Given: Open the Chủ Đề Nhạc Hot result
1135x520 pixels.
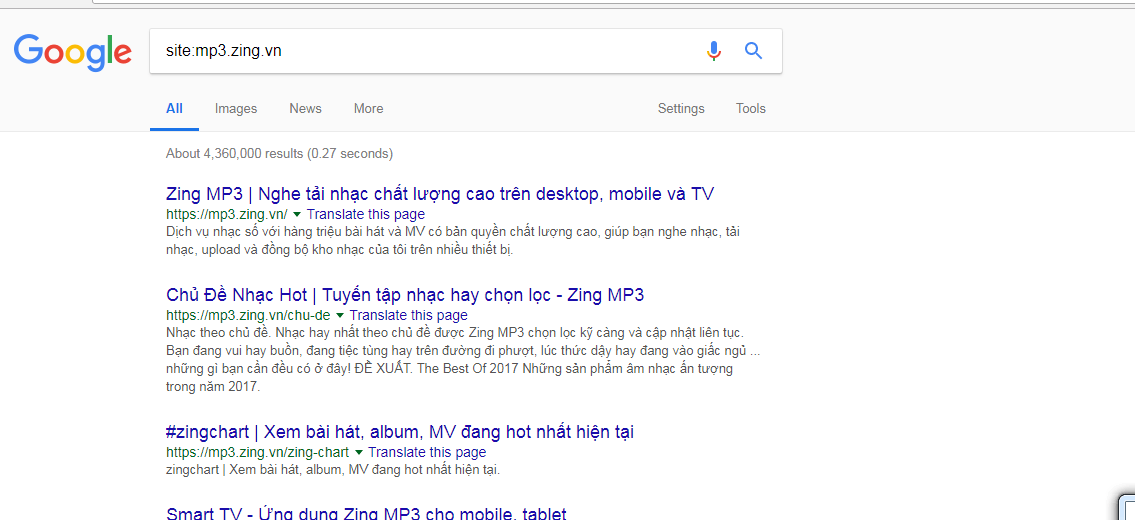Looking at the screenshot, I should (405, 295).
